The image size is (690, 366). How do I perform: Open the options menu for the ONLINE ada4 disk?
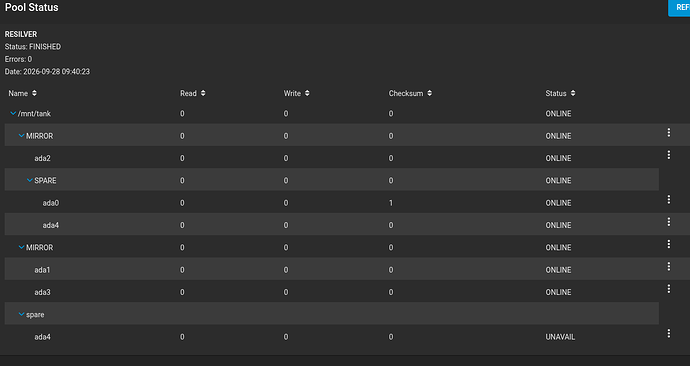(x=668, y=222)
